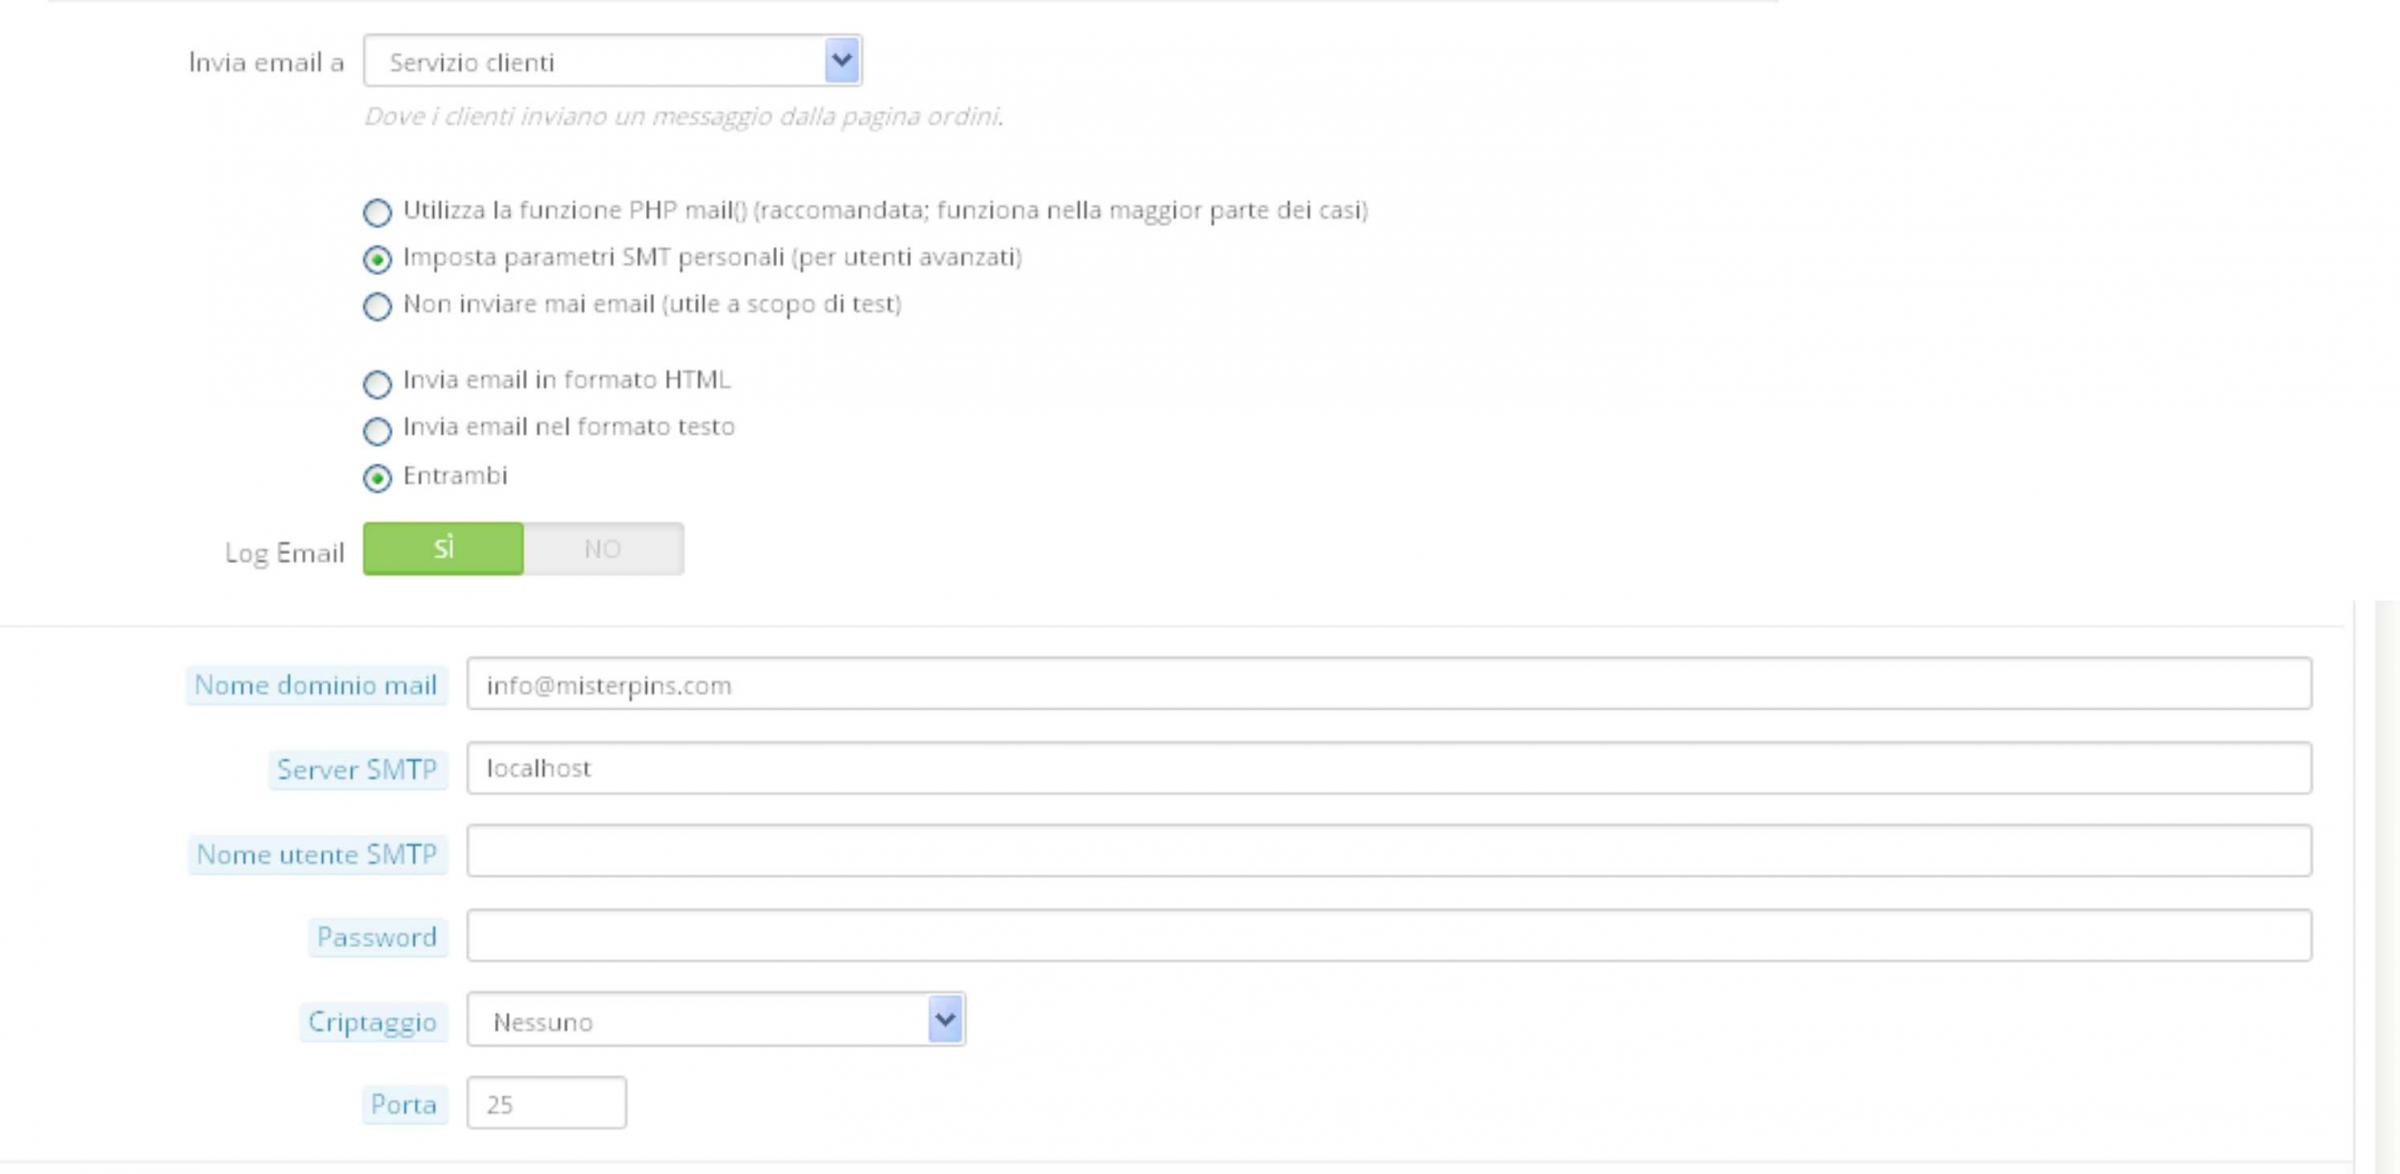Click arrow button on Nessuno select box
The height and width of the screenshot is (1174, 2400).
(x=945, y=1020)
